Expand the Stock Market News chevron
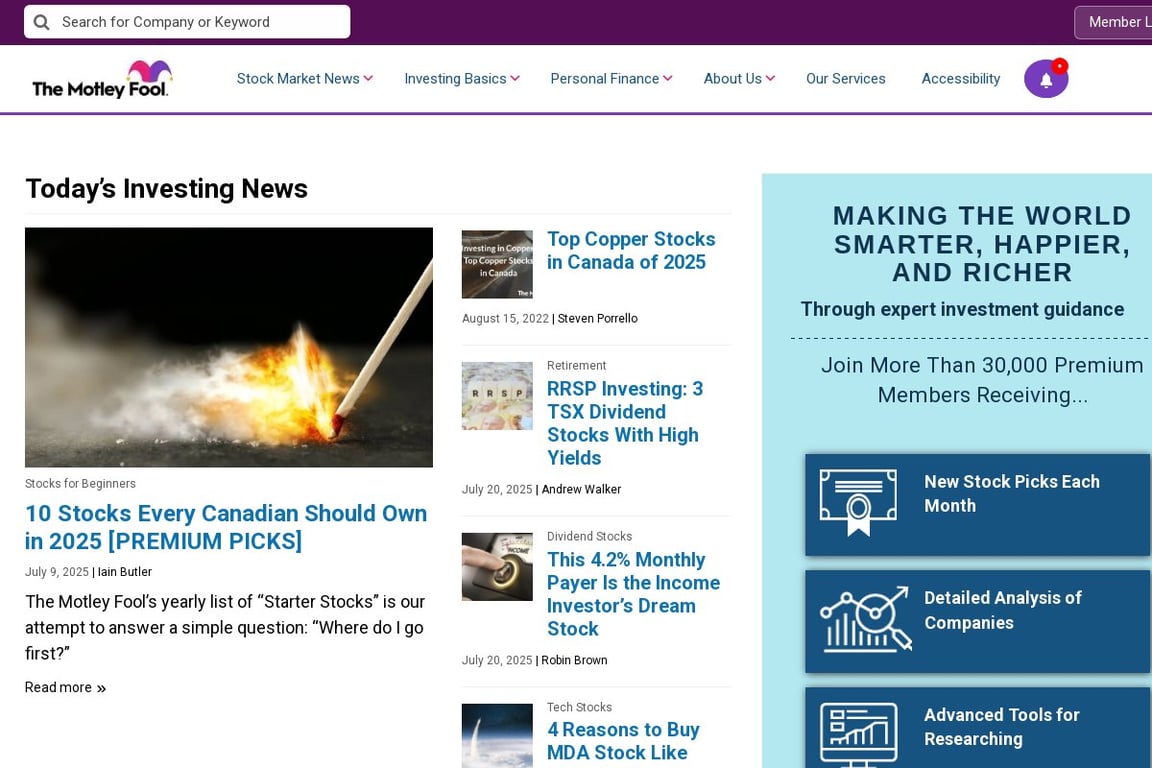 tap(368, 79)
